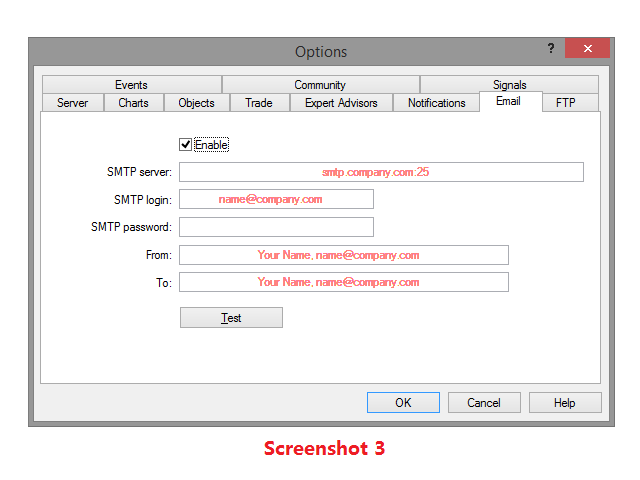Viewport: 640px width, 480px height.
Task: Focus the SMTP login field
Action: 276,199
